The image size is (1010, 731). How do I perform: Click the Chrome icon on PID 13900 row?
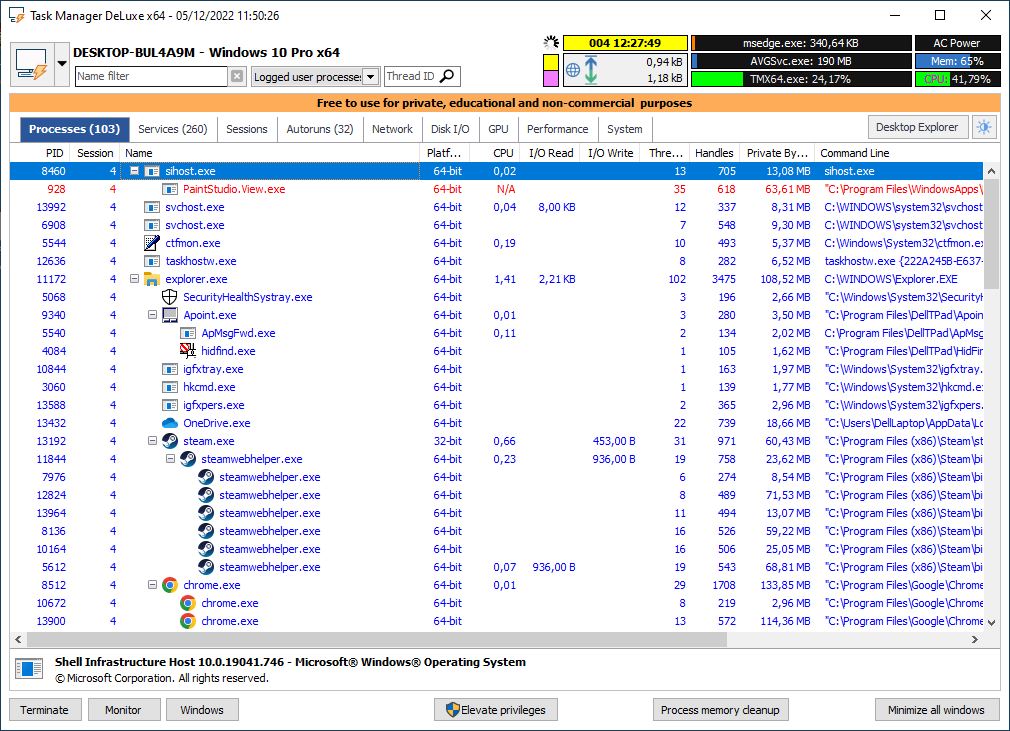click(x=188, y=621)
